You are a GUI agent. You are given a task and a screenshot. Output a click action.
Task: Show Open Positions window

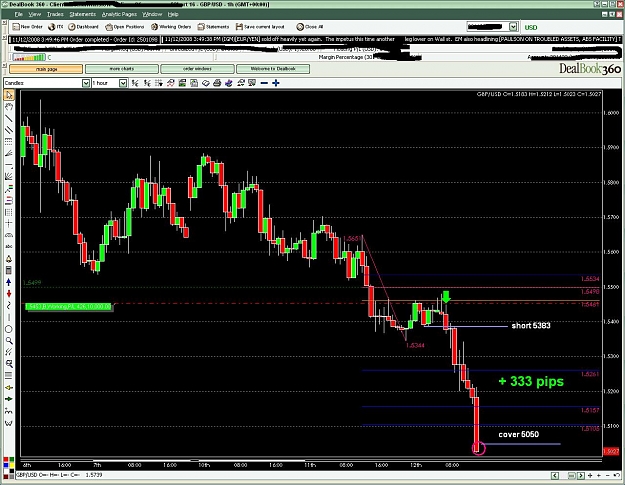tap(125, 27)
